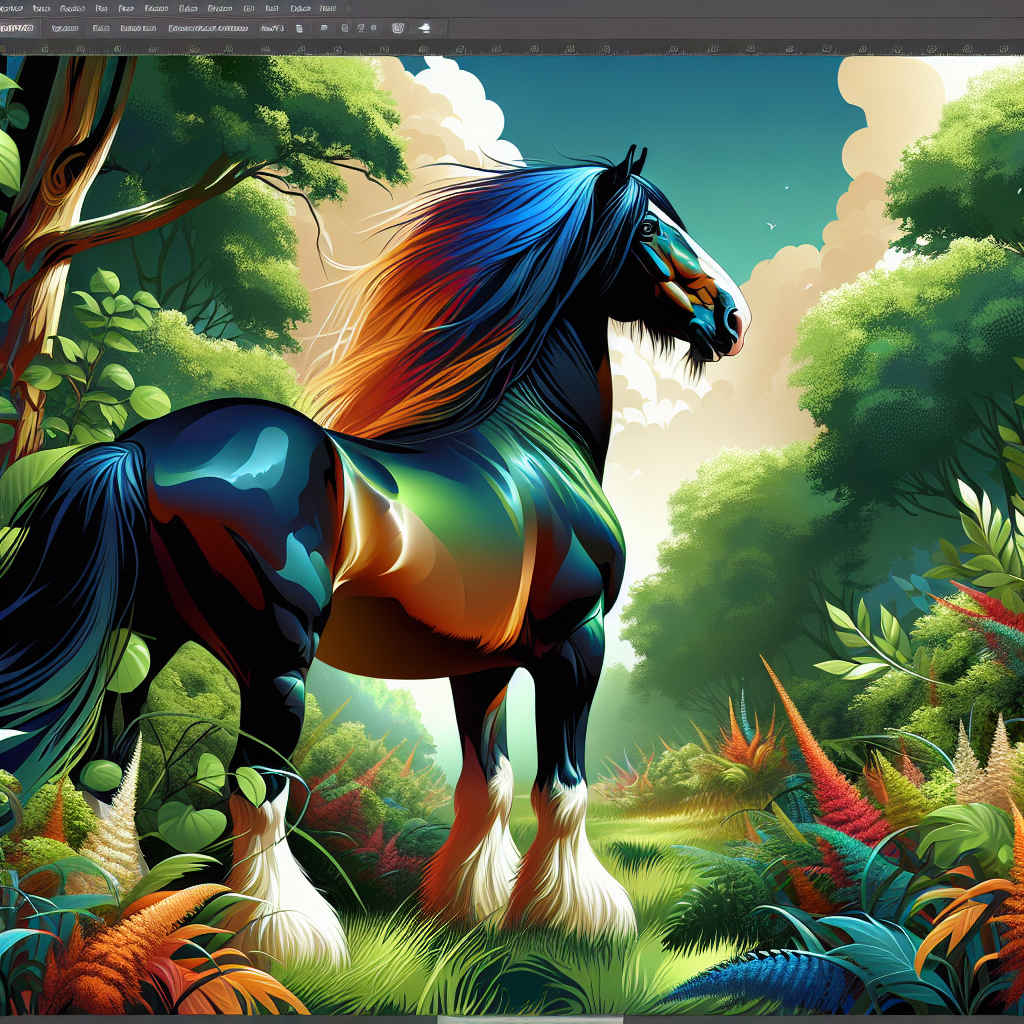Click the horizontal scrollbar thumb at the bottom
Image resolution: width=1024 pixels, height=1024 pixels.
(x=530, y=1019)
